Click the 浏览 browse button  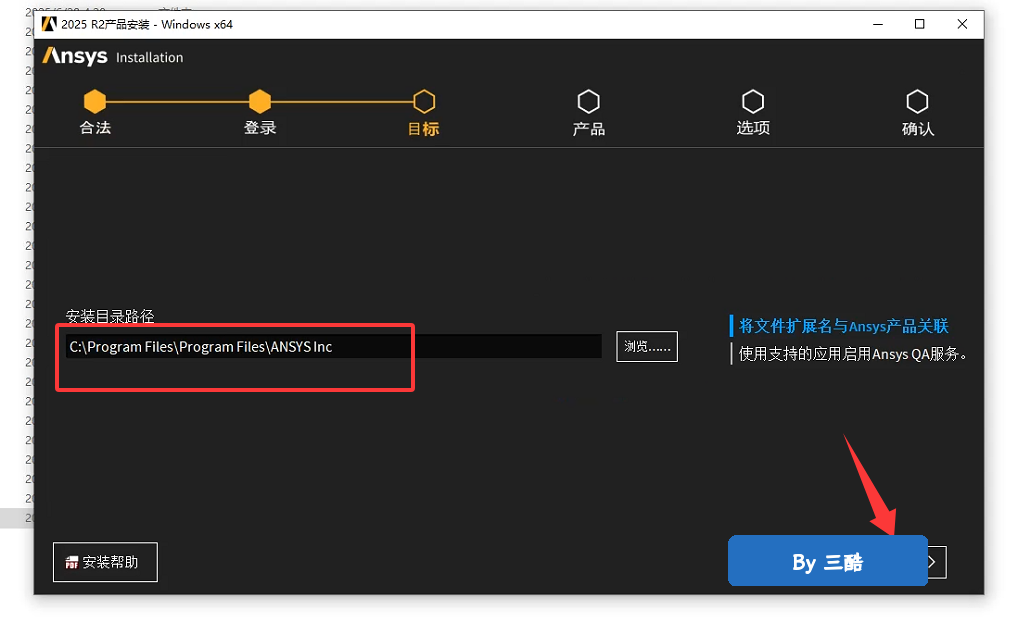[x=647, y=346]
